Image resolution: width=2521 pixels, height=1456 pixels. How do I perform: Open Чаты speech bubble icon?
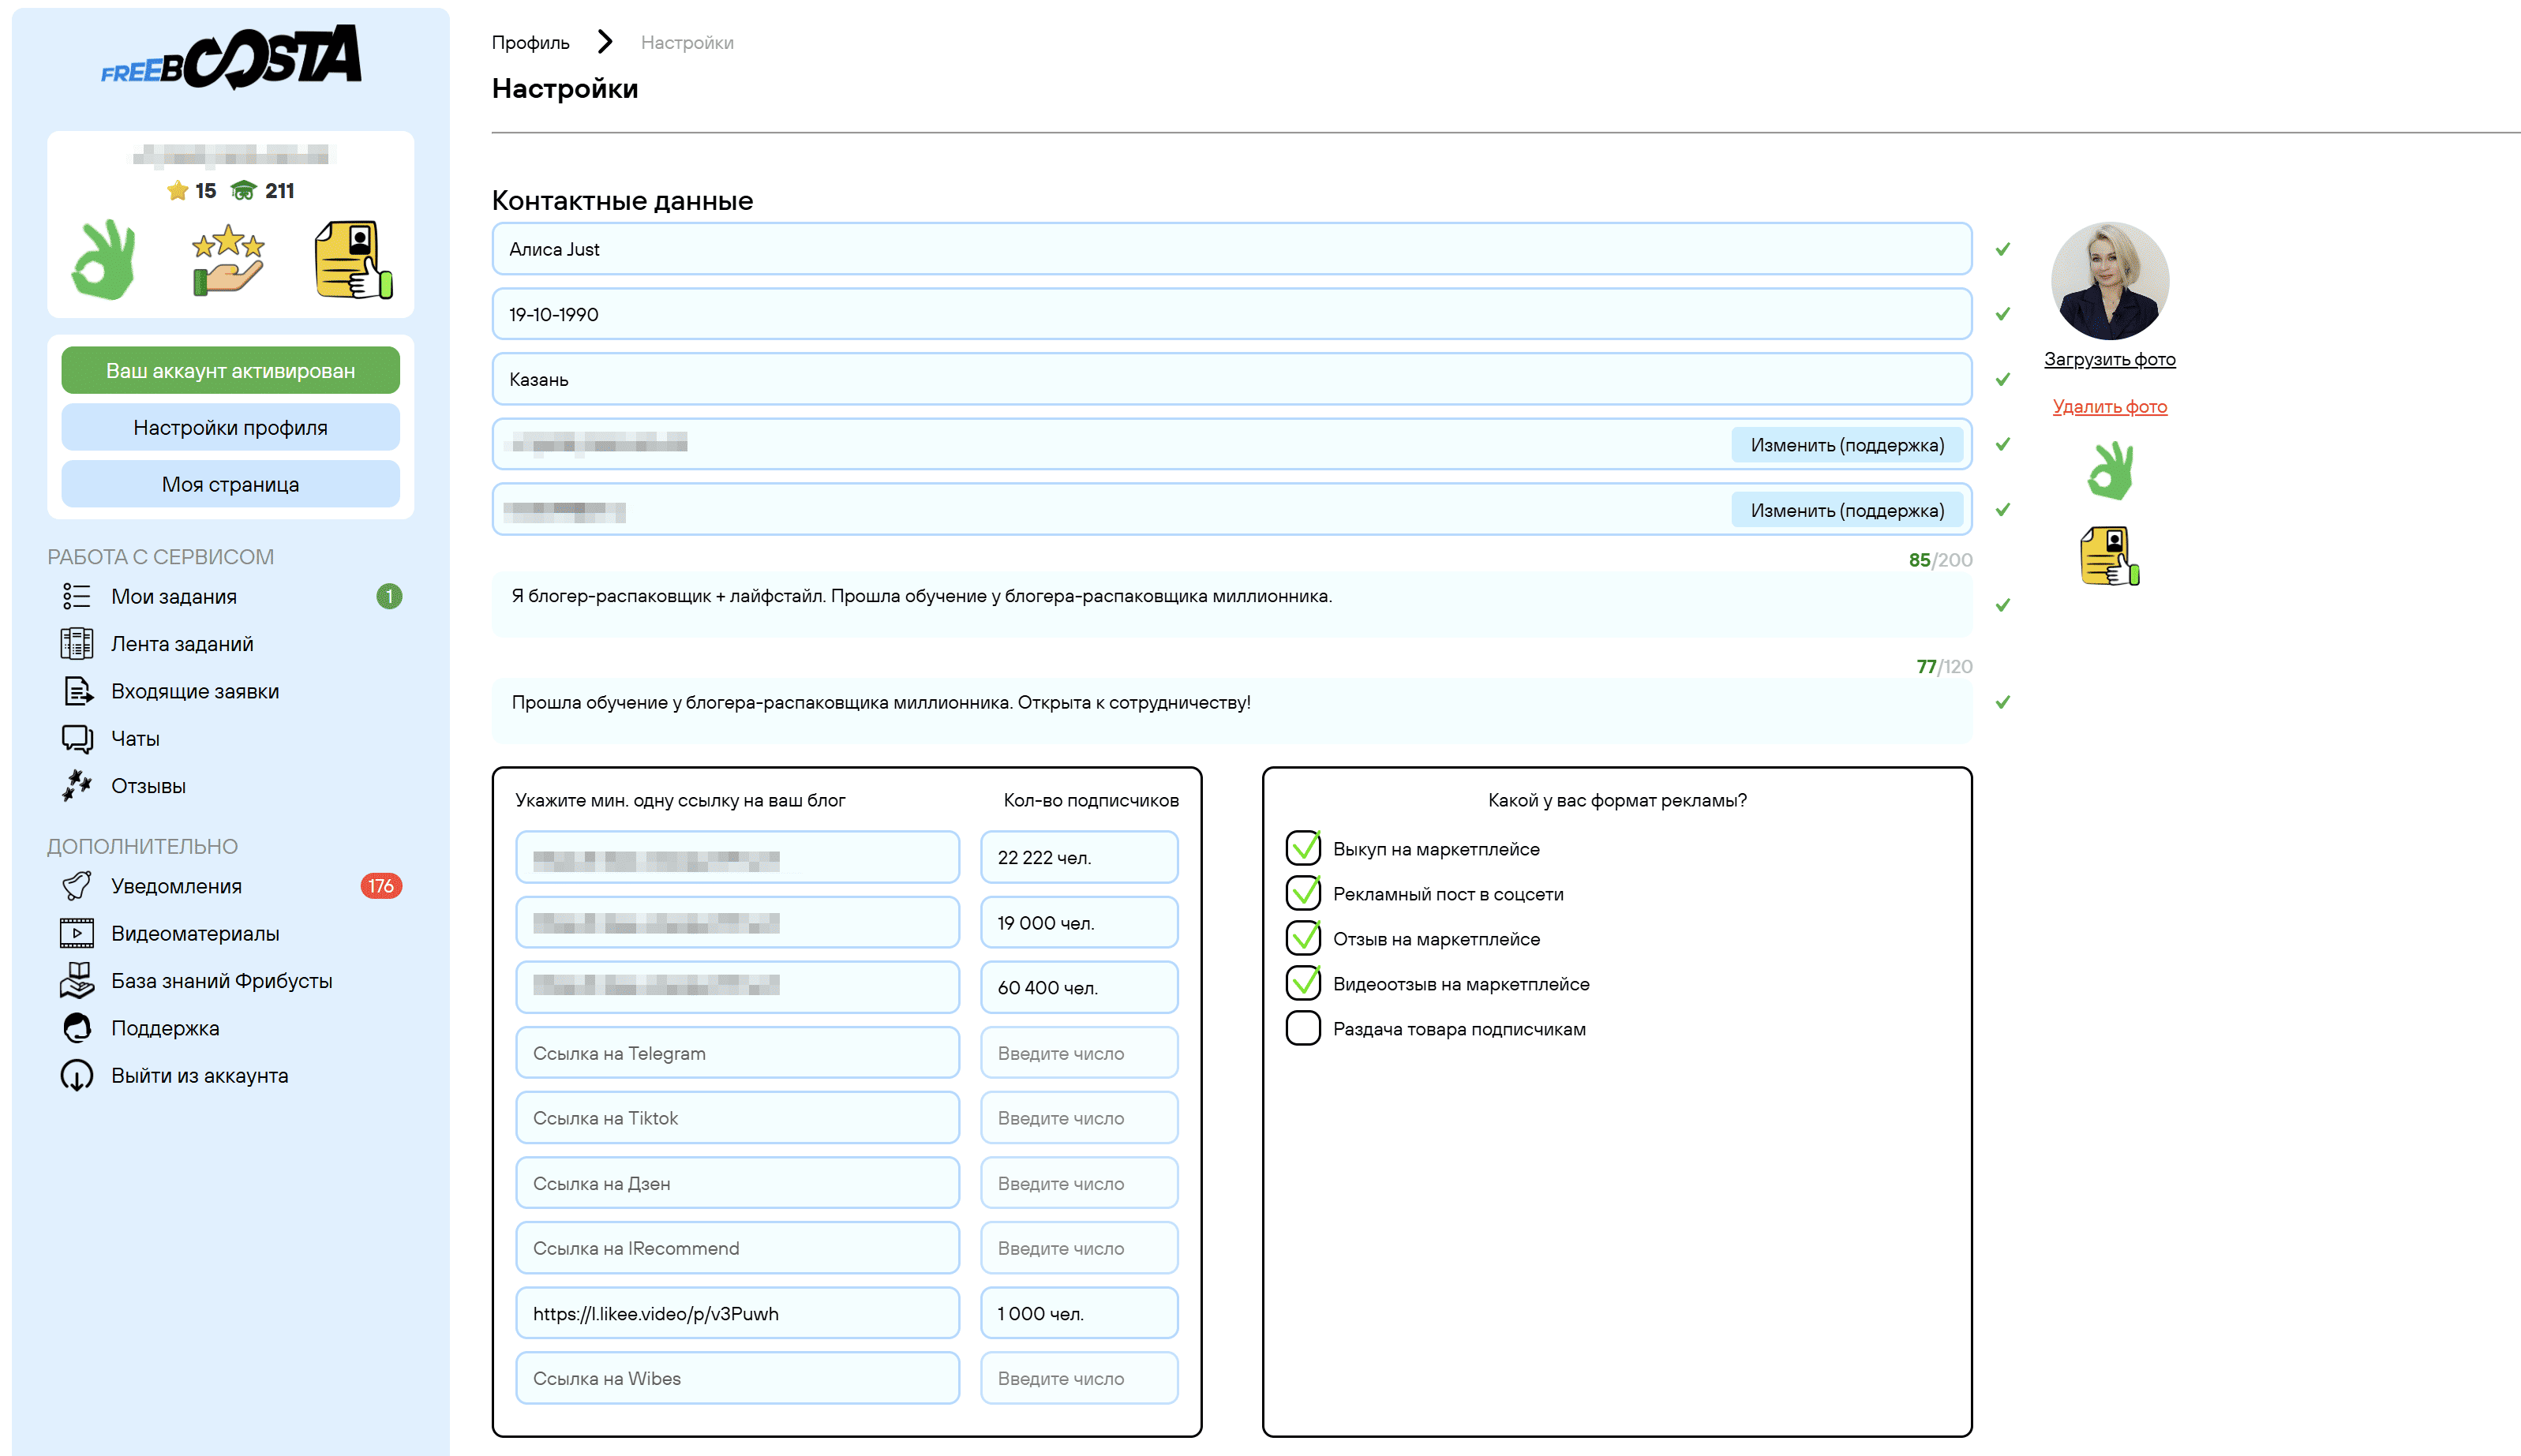pos(76,739)
